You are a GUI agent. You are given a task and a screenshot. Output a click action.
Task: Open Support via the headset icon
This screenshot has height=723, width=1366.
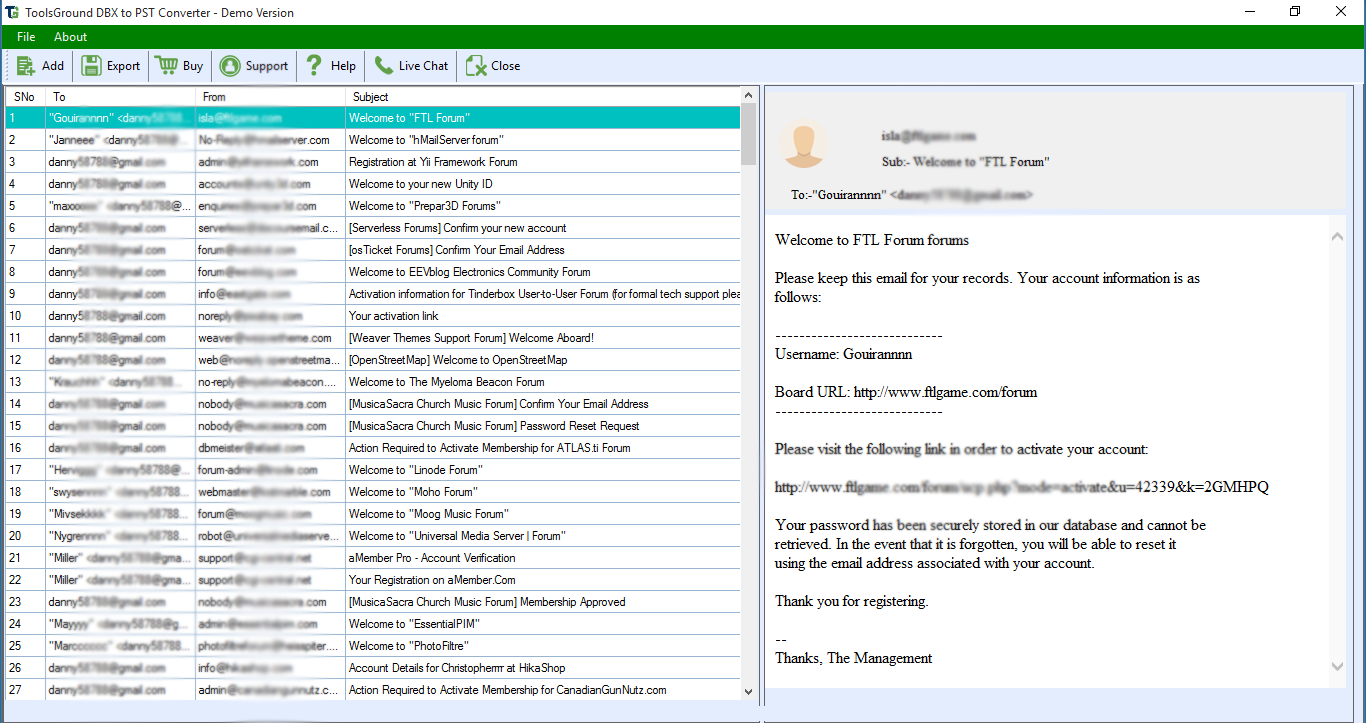coord(230,66)
